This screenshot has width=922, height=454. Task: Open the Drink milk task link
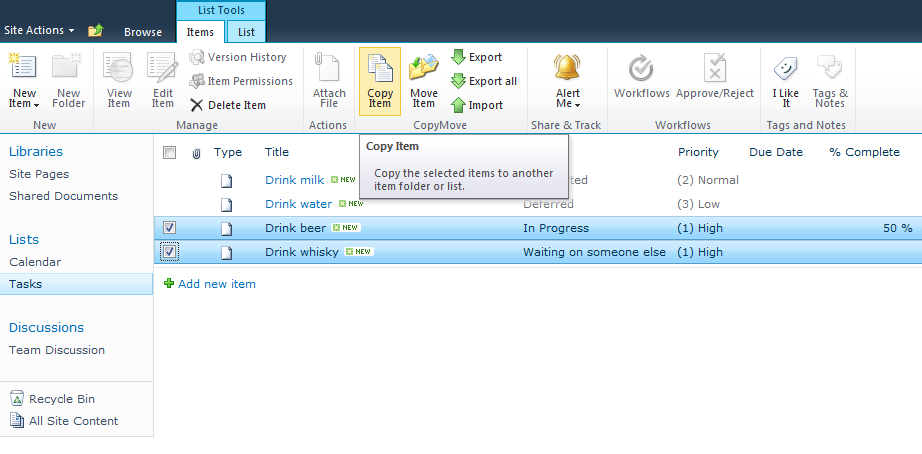coord(294,180)
